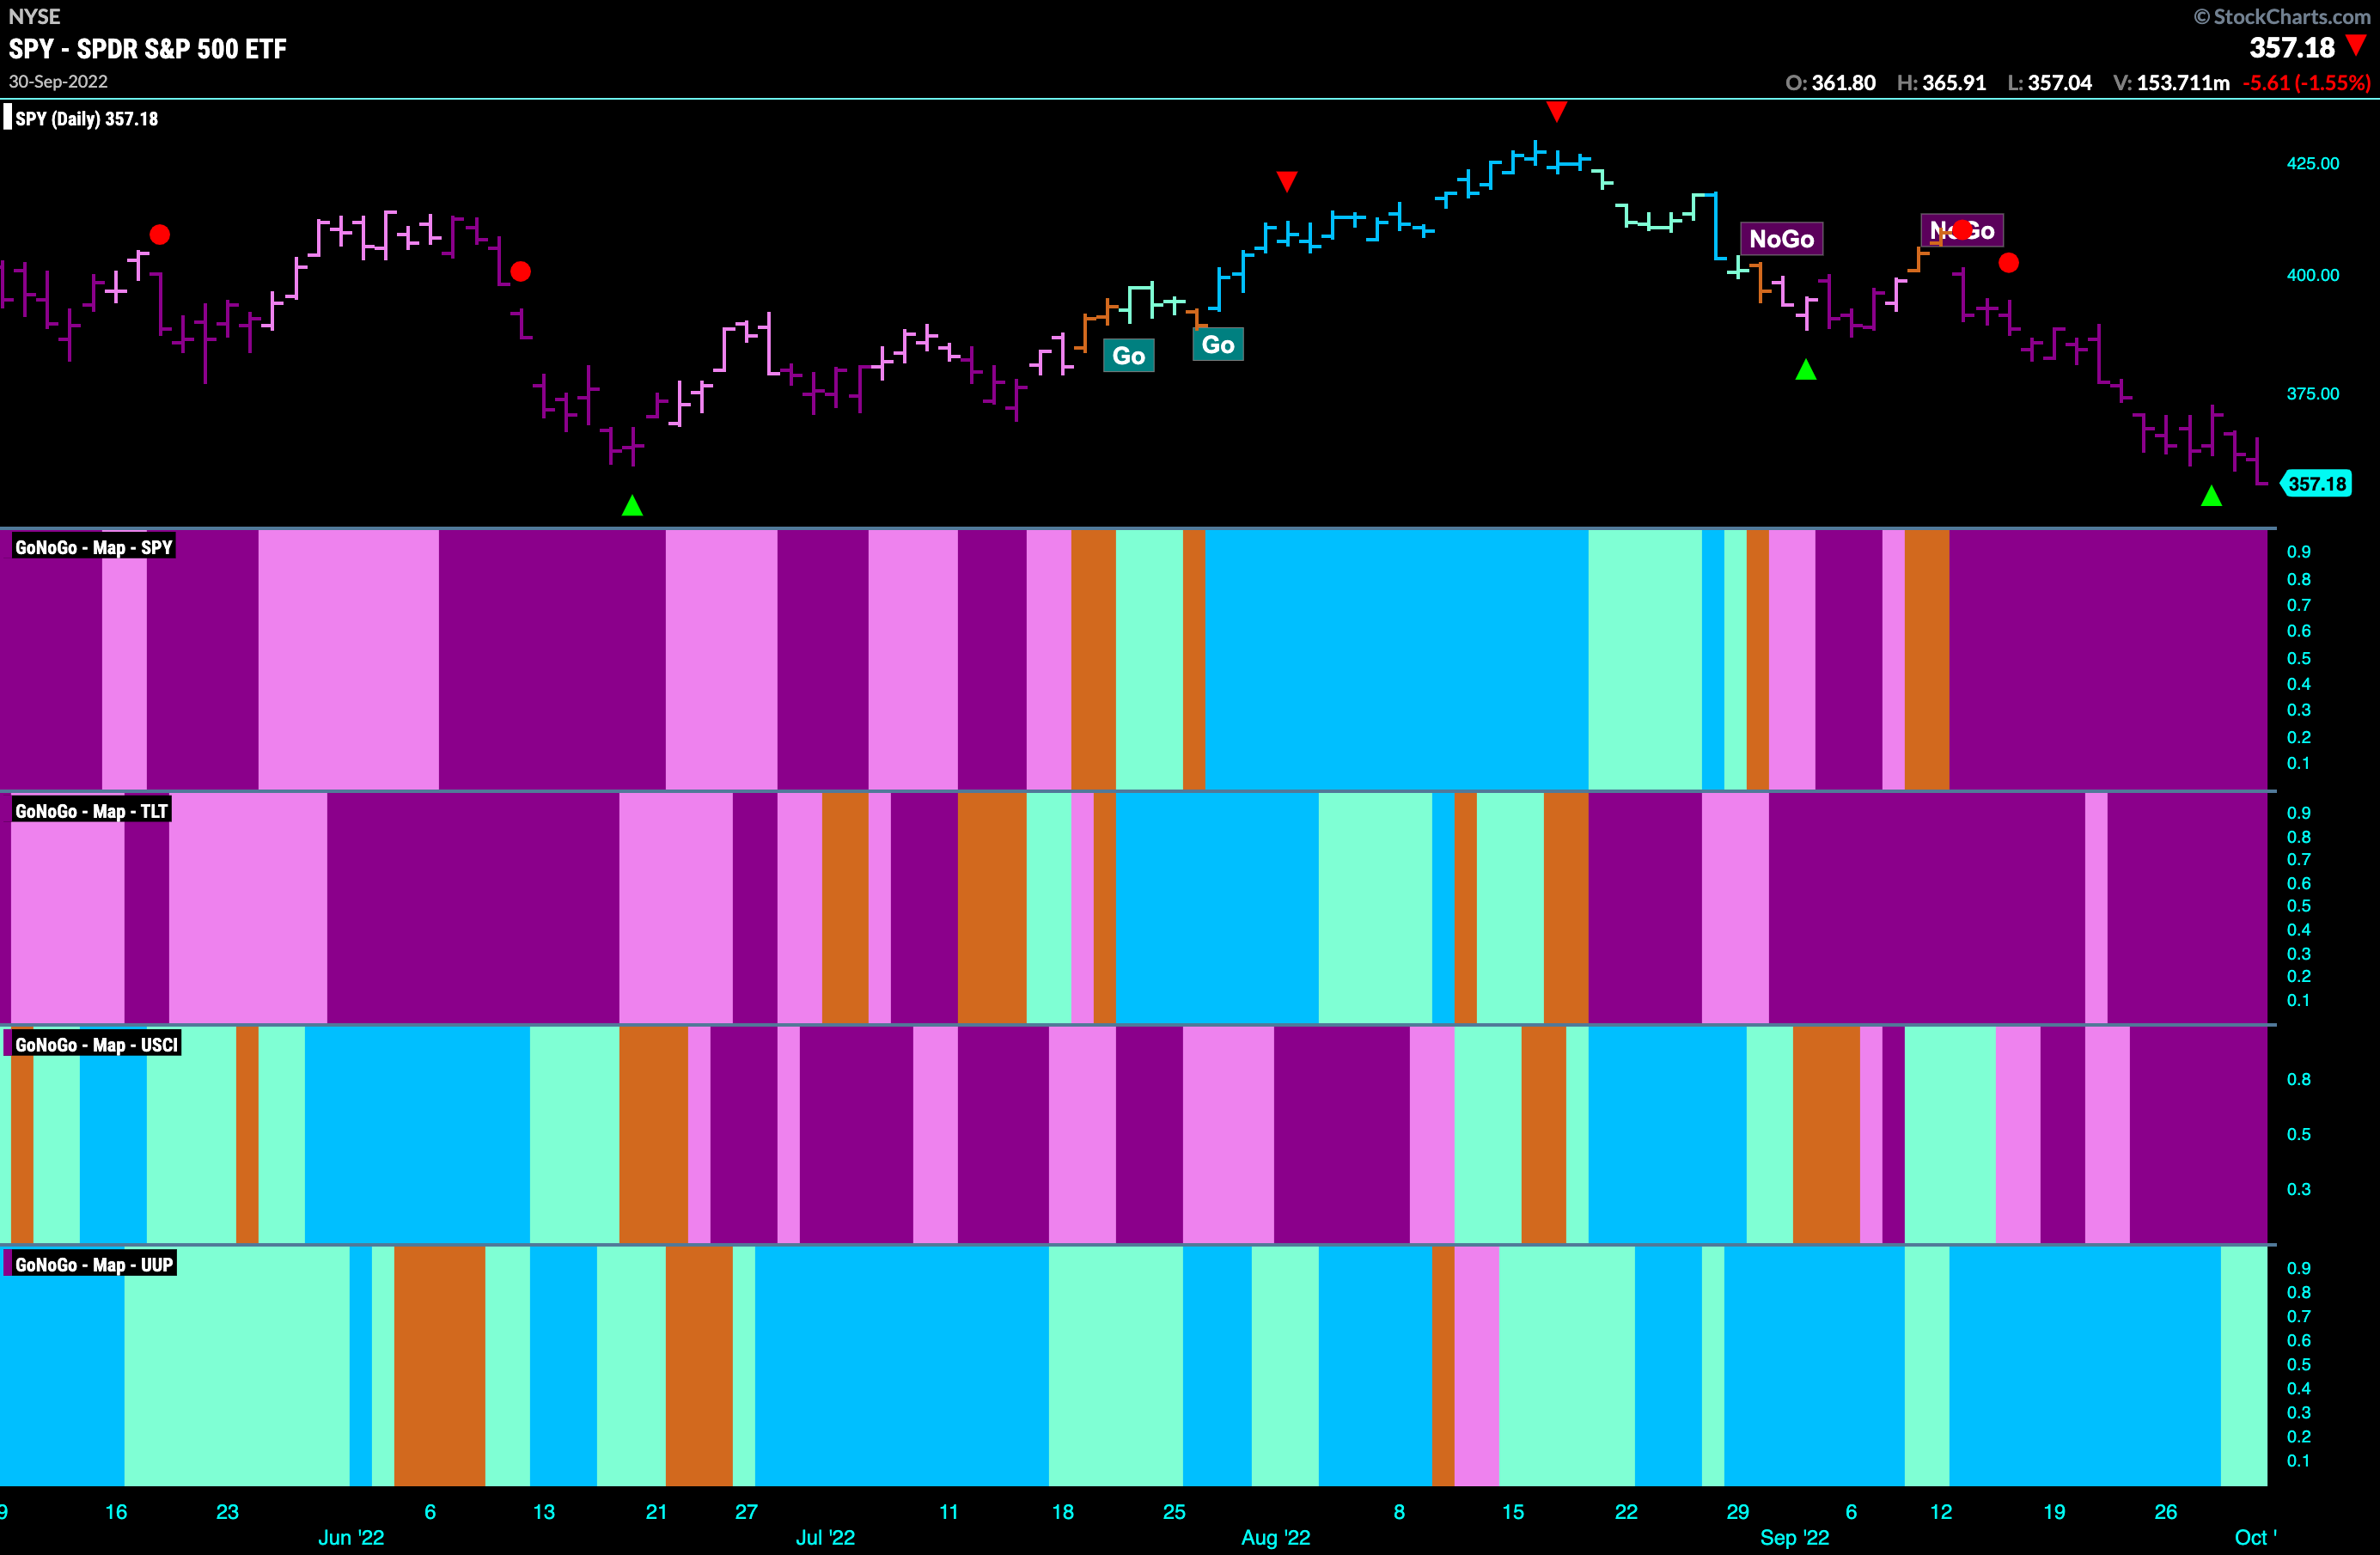2380x1555 pixels.
Task: Click the green up-triangle at the late September low
Action: point(2211,496)
